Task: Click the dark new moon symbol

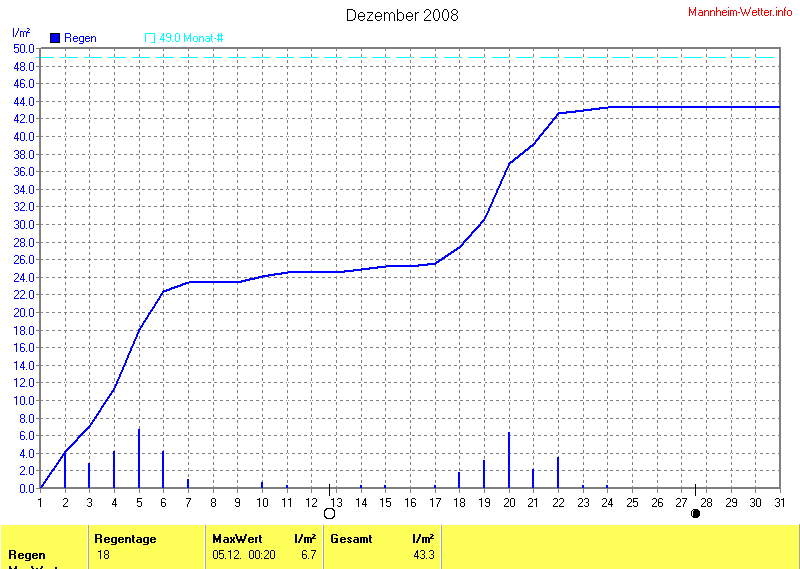Action: 695,513
